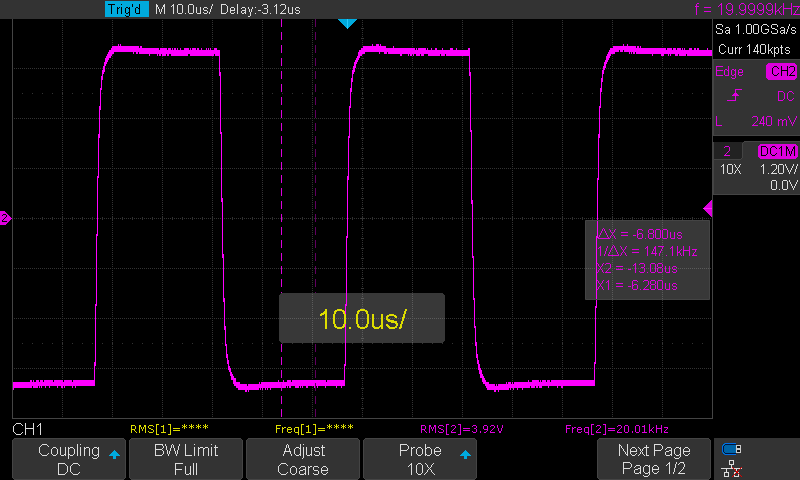This screenshot has height=480, width=800.
Task: Click the rising edge trigger slope icon
Action: point(734,96)
